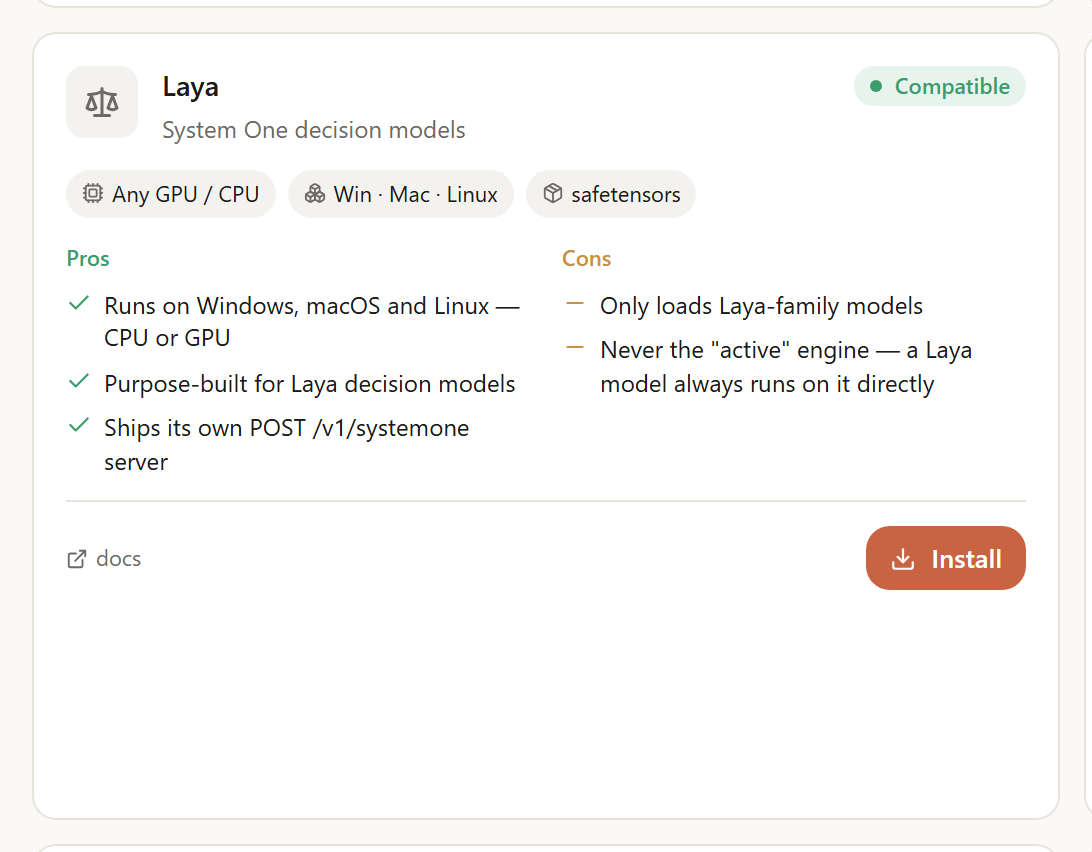Click the dash beside Never the active engine con

click(575, 347)
